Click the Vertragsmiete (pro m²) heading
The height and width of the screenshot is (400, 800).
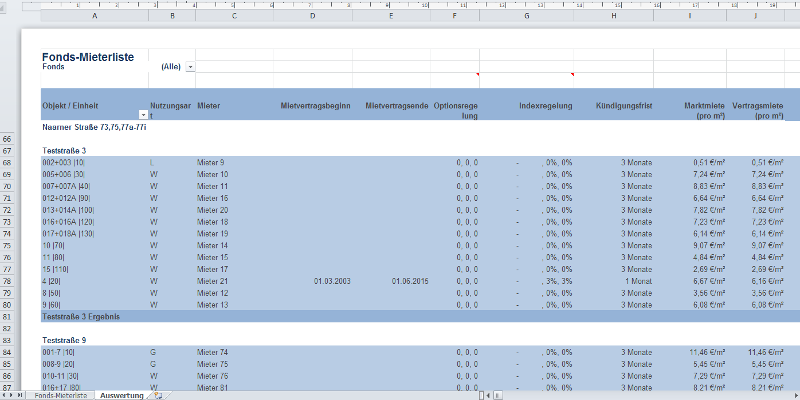pos(758,111)
